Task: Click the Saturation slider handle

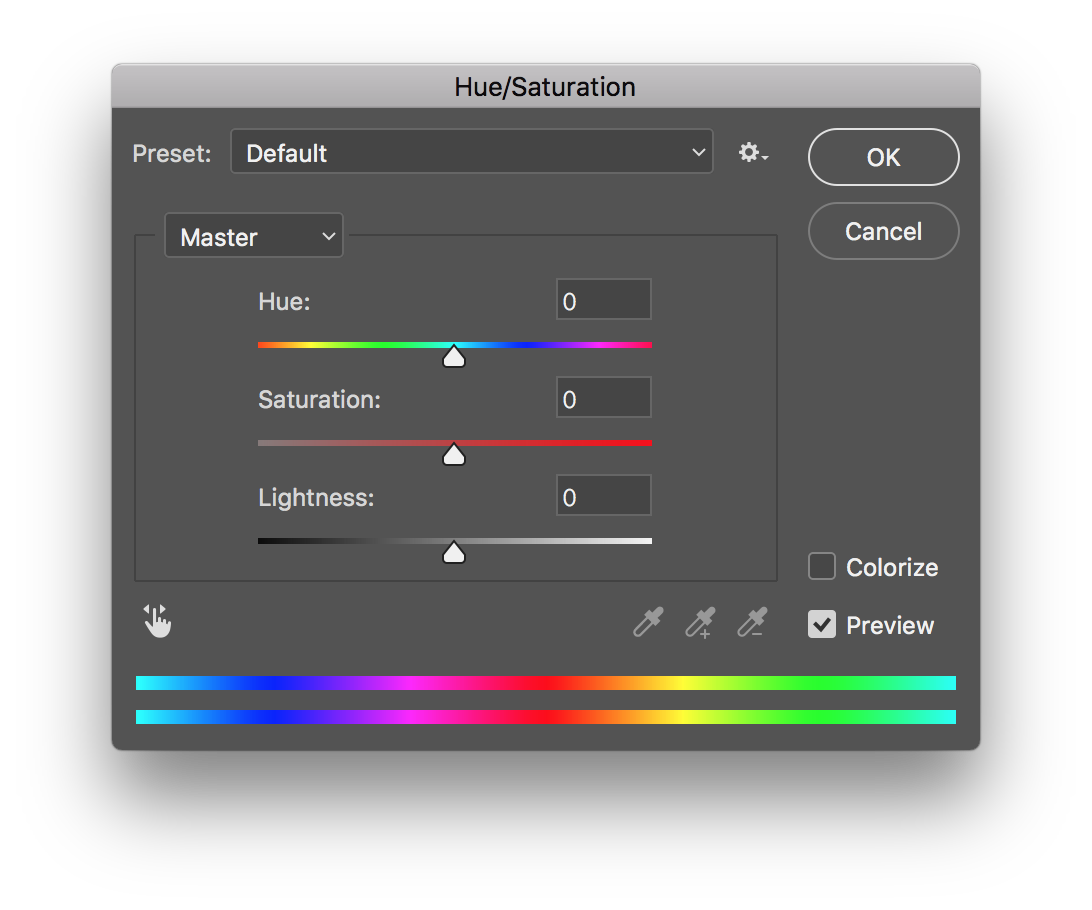Action: (x=454, y=454)
